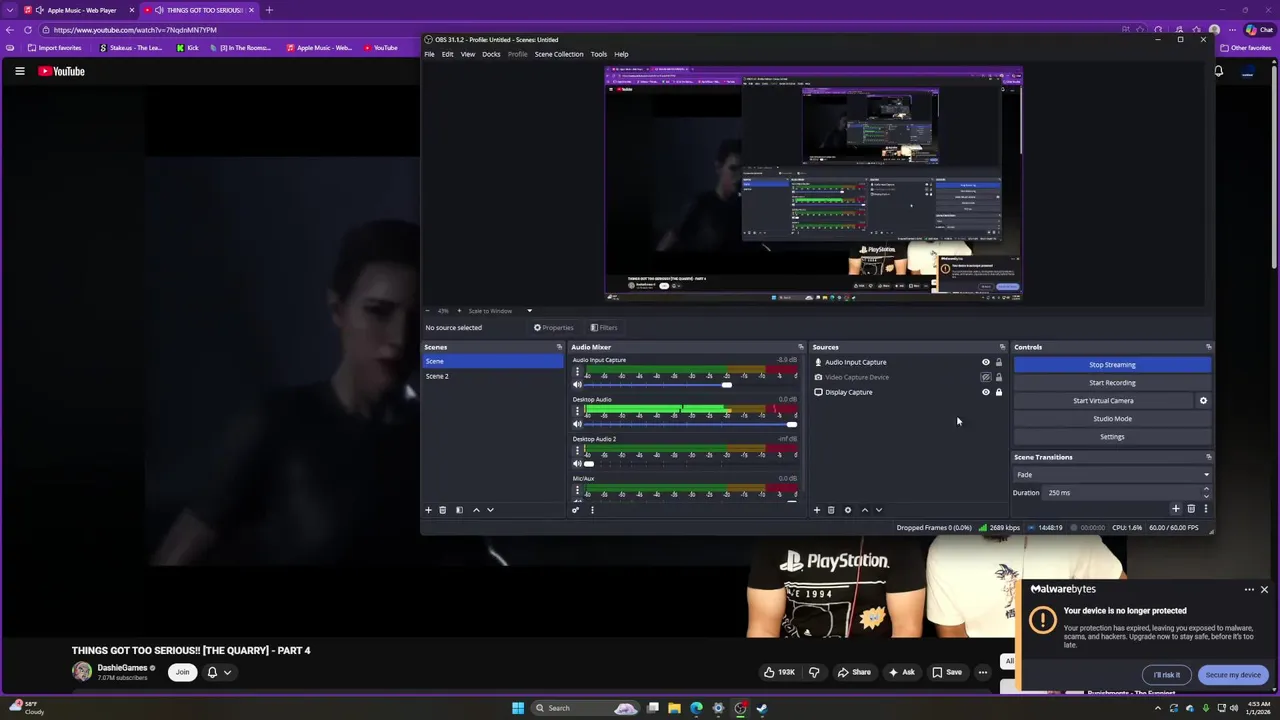Open Audio Mixer panel options menu dots

click(592, 510)
